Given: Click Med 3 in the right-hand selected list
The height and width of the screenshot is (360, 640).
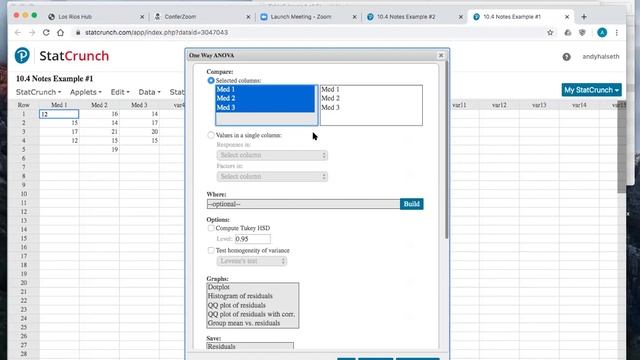Looking at the screenshot, I should pyautogui.click(x=330, y=108).
